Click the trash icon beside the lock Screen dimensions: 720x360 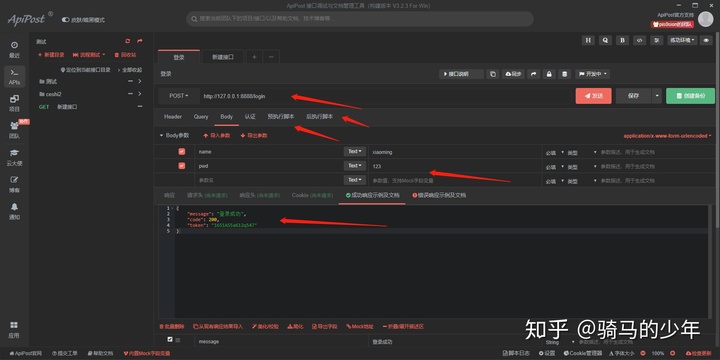pyautogui.click(x=565, y=74)
